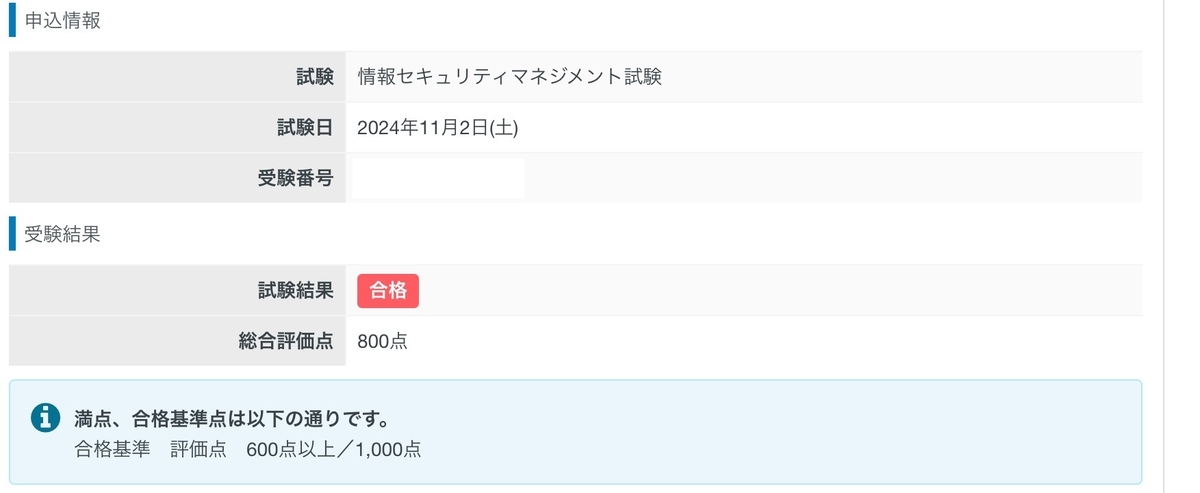Click the 総合評価点 row label
Viewport: 1200px width, 493px height.
pos(286,342)
